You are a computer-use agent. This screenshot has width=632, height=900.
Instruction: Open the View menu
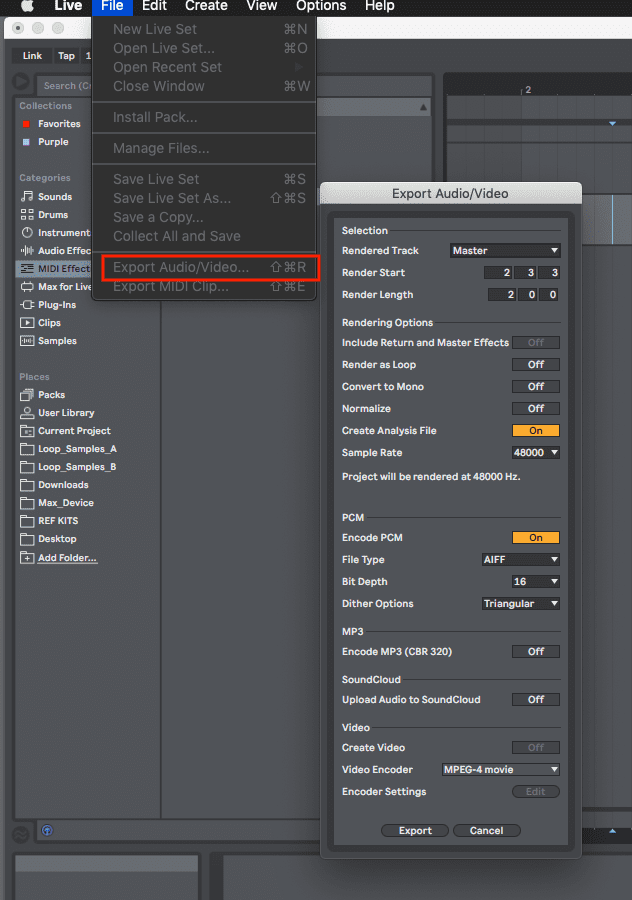pos(262,6)
